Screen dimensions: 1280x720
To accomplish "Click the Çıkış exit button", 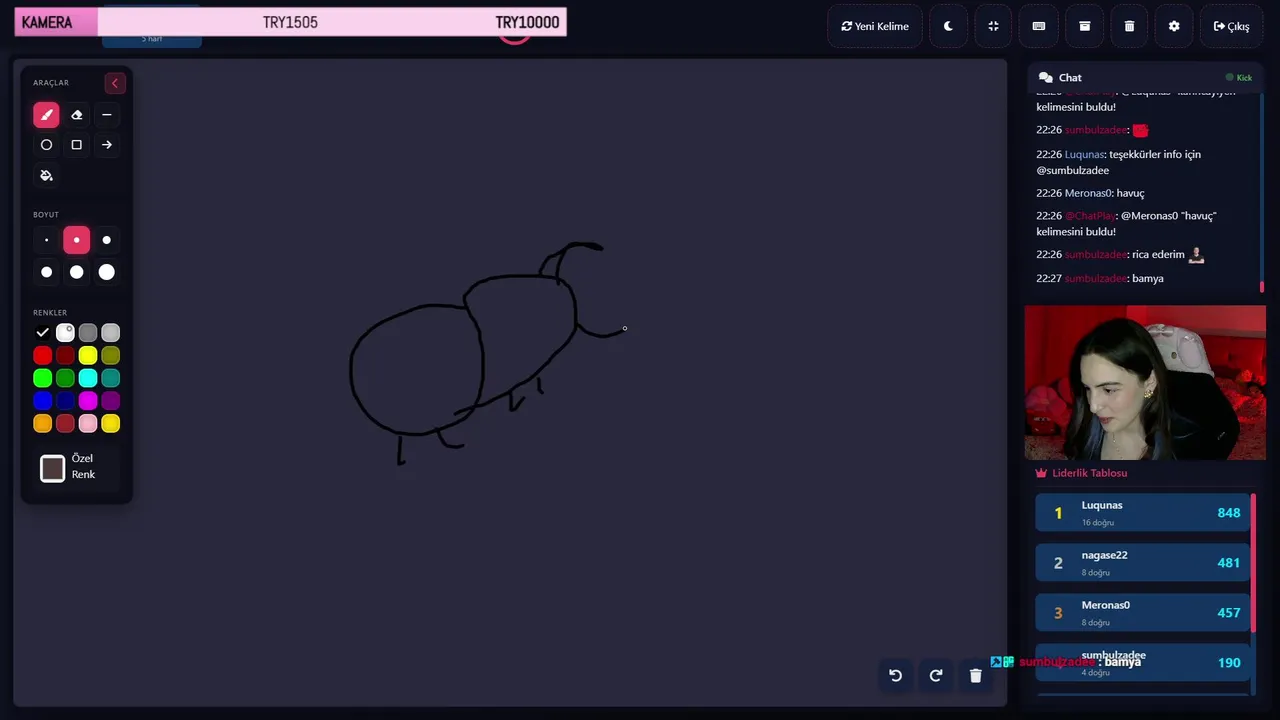I will [x=1231, y=26].
